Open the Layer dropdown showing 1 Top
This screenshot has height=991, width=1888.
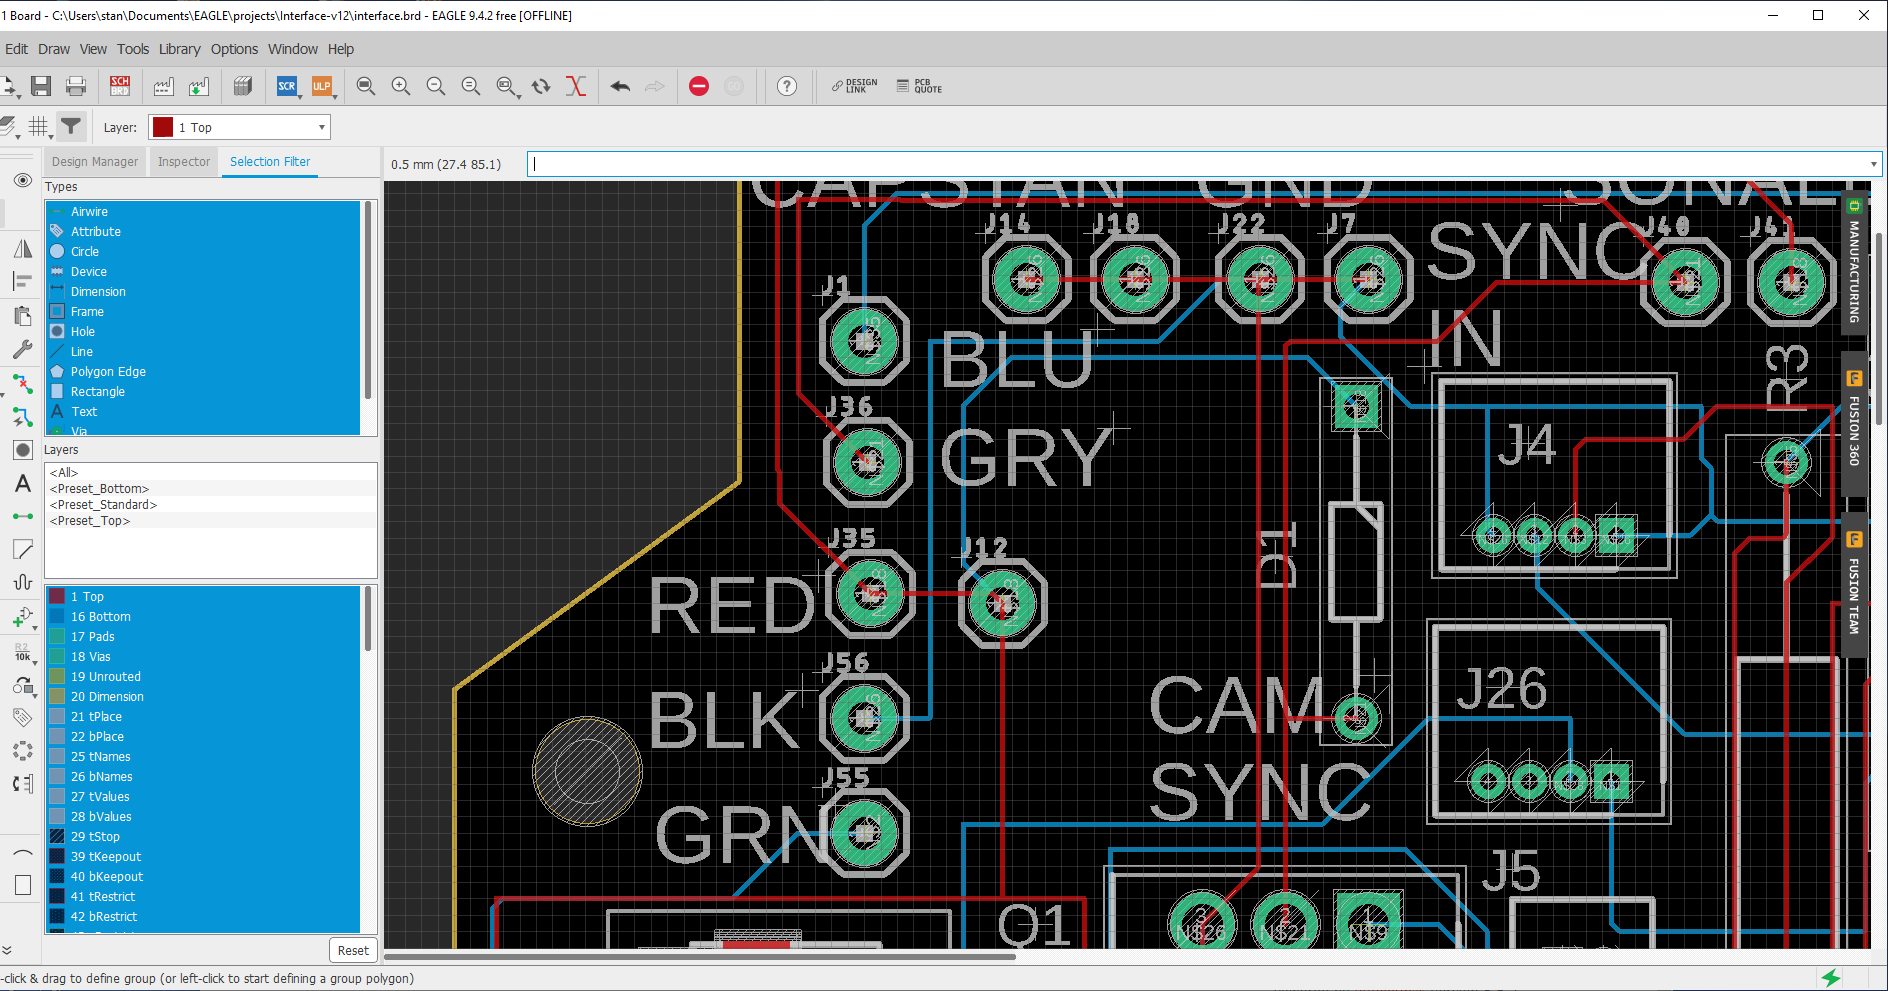coord(239,127)
